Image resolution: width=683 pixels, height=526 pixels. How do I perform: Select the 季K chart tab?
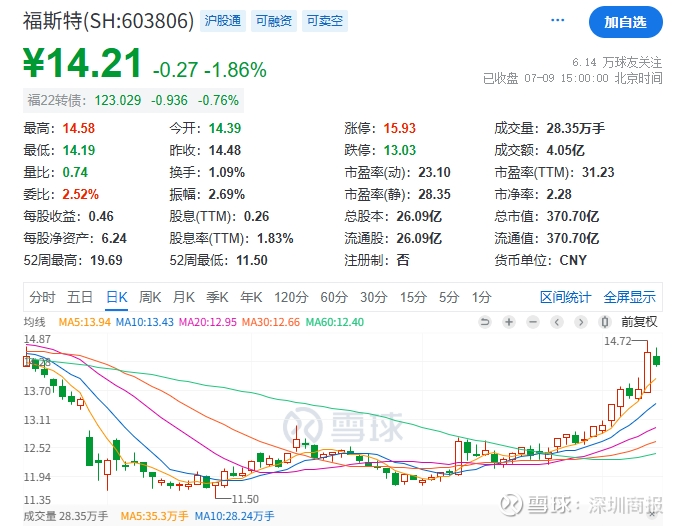(217, 297)
